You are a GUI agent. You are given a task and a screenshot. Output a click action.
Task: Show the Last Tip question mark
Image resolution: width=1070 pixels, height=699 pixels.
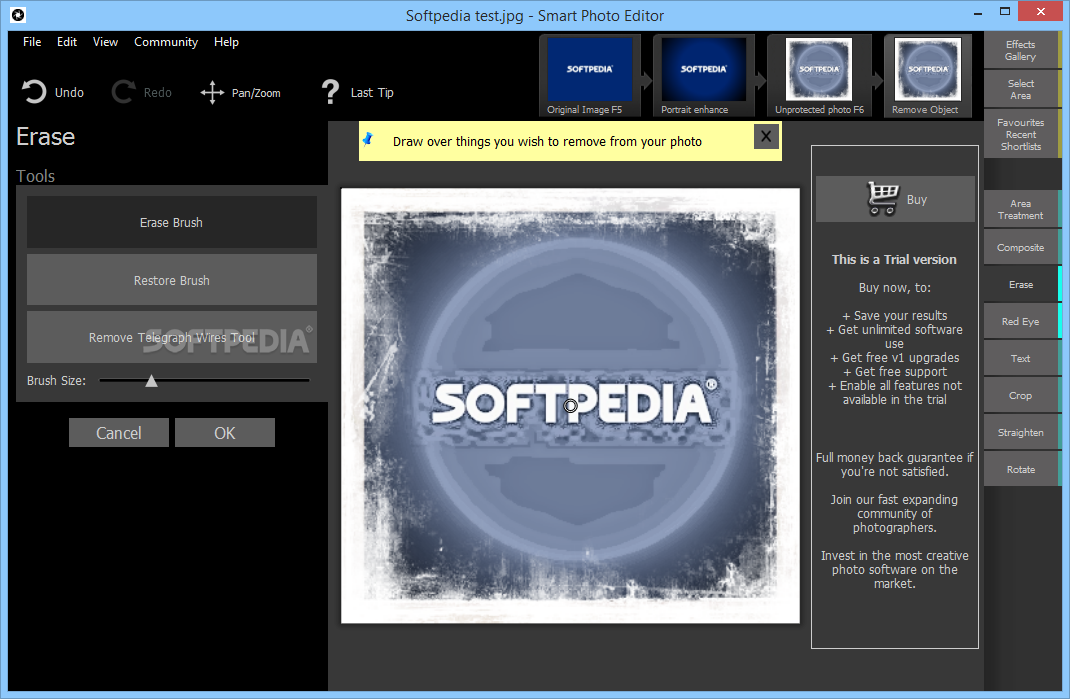330,91
